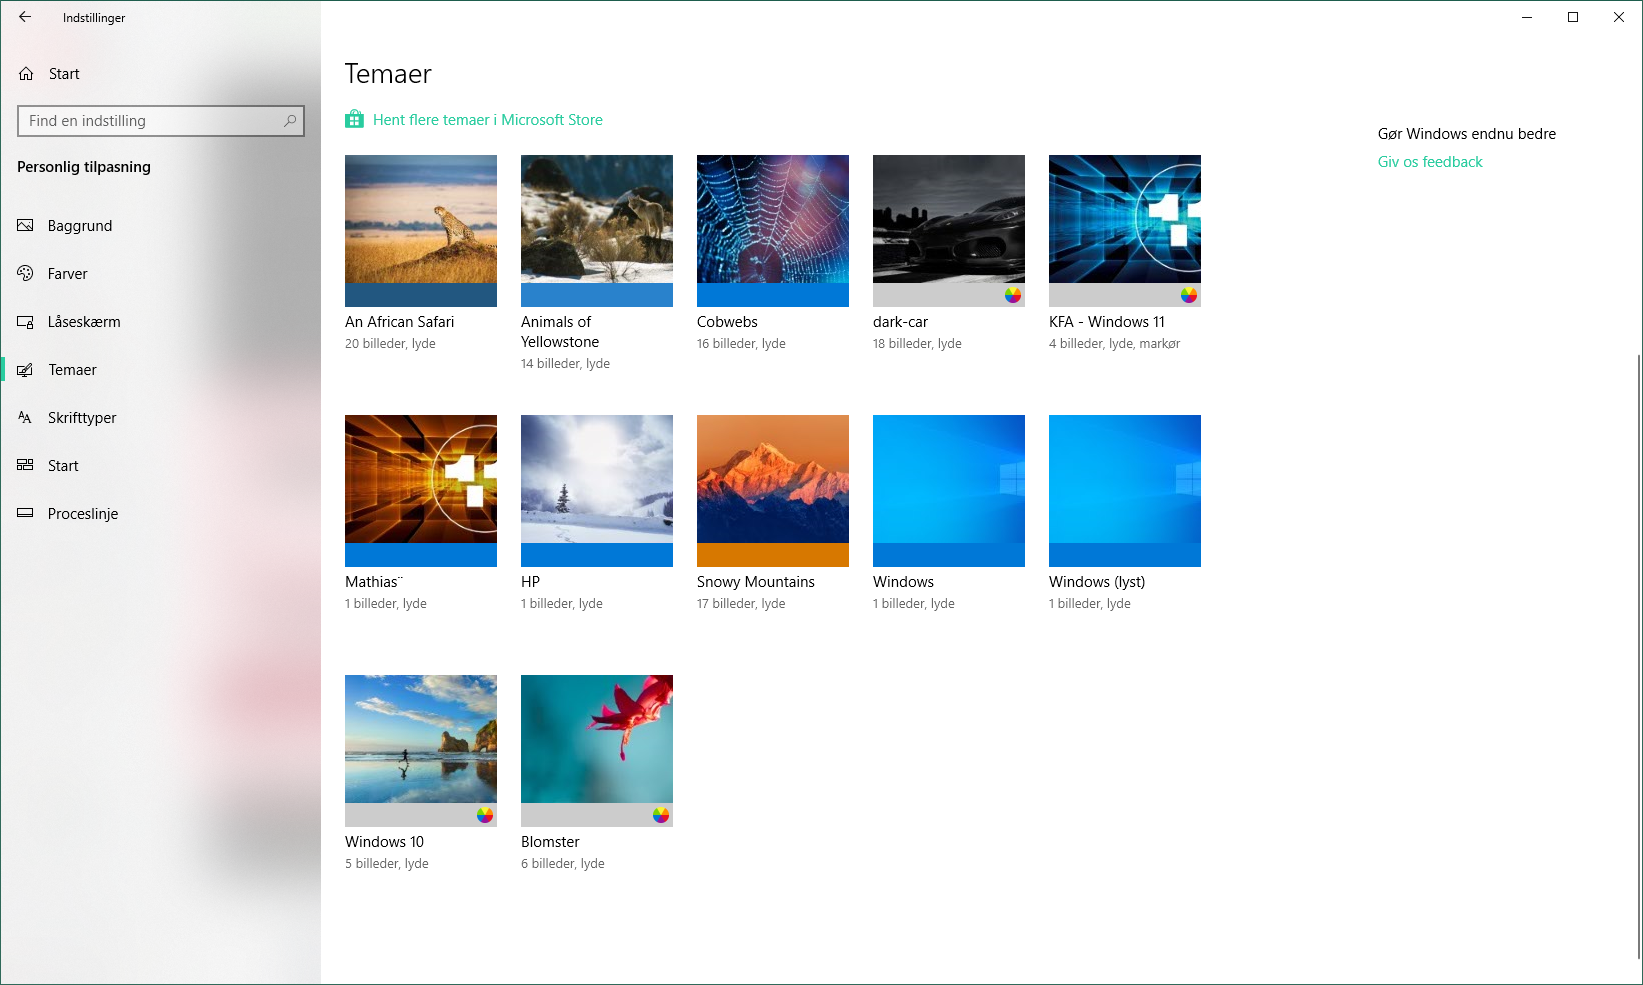This screenshot has width=1643, height=985.
Task: Click the Microsoft Store shopping bag icon
Action: tap(354, 119)
